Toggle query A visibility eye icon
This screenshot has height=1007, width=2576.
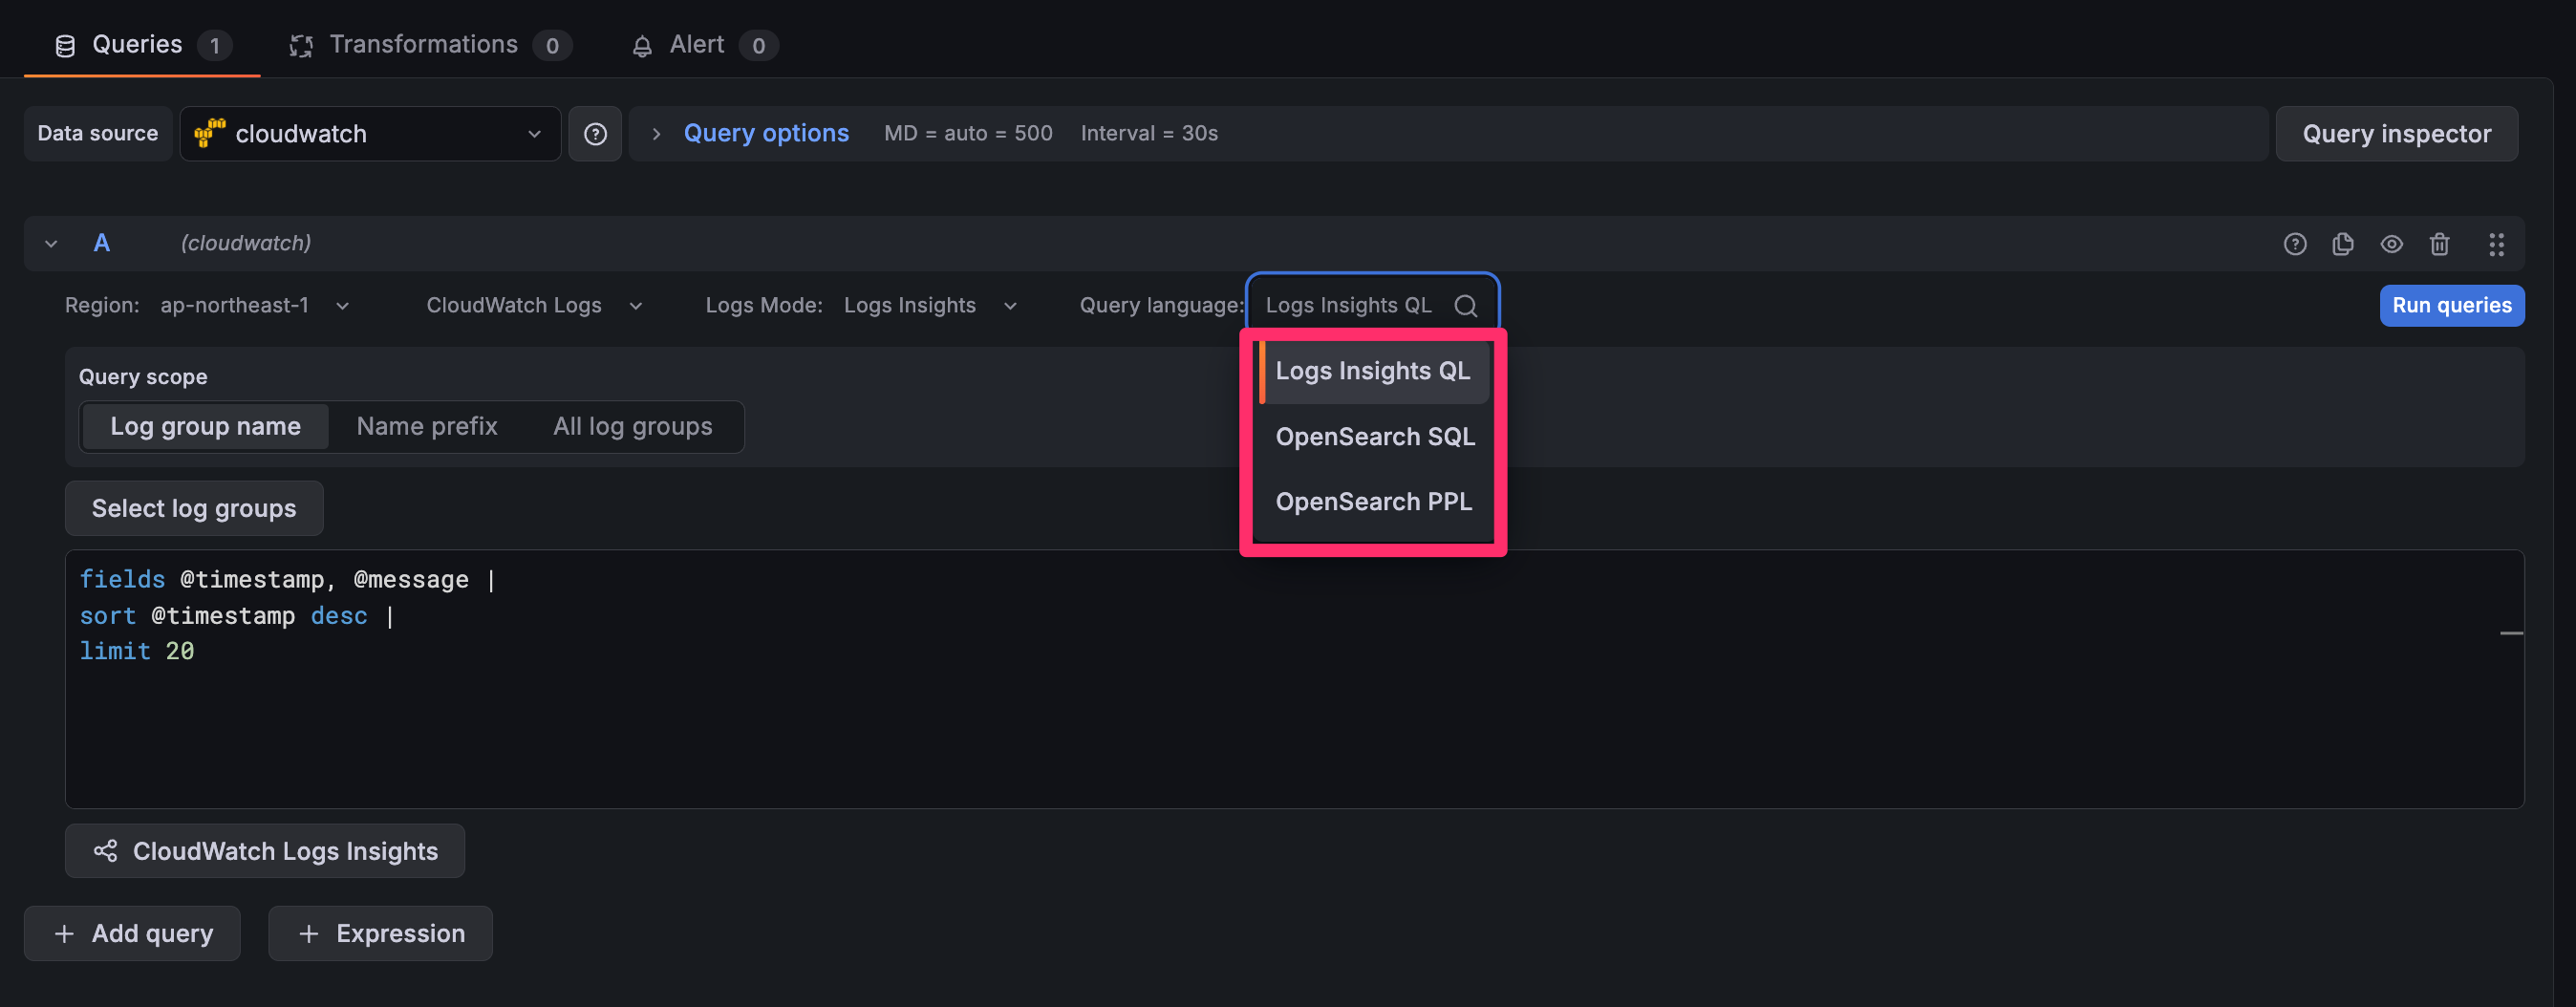tap(2391, 244)
